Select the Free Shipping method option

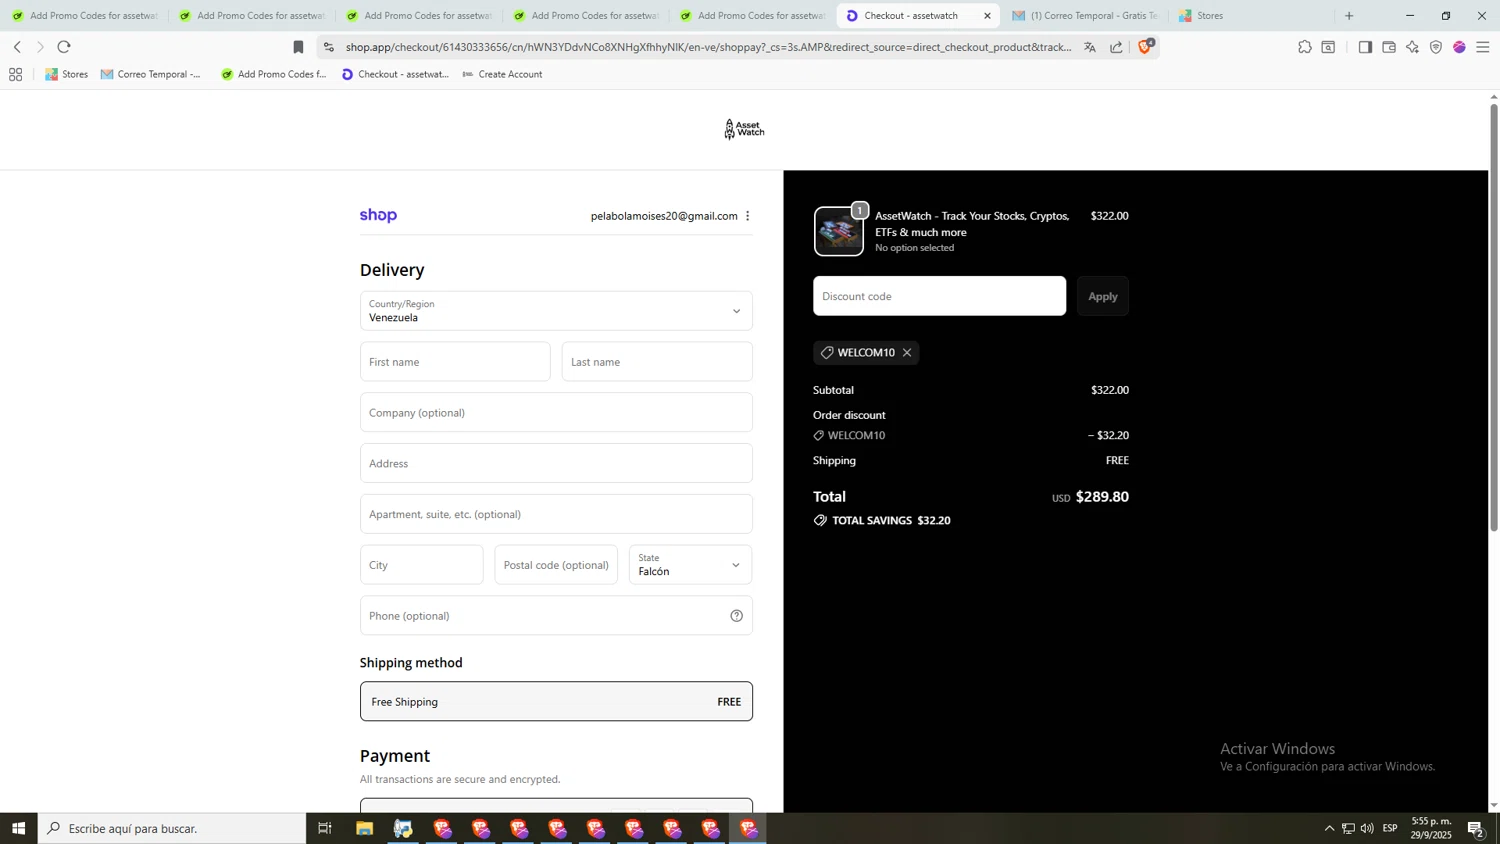[556, 701]
